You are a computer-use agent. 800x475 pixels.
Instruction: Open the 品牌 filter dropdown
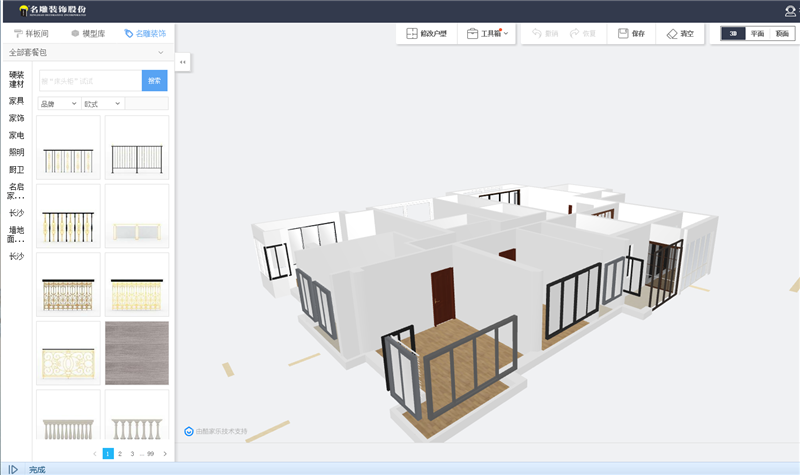[x=58, y=104]
